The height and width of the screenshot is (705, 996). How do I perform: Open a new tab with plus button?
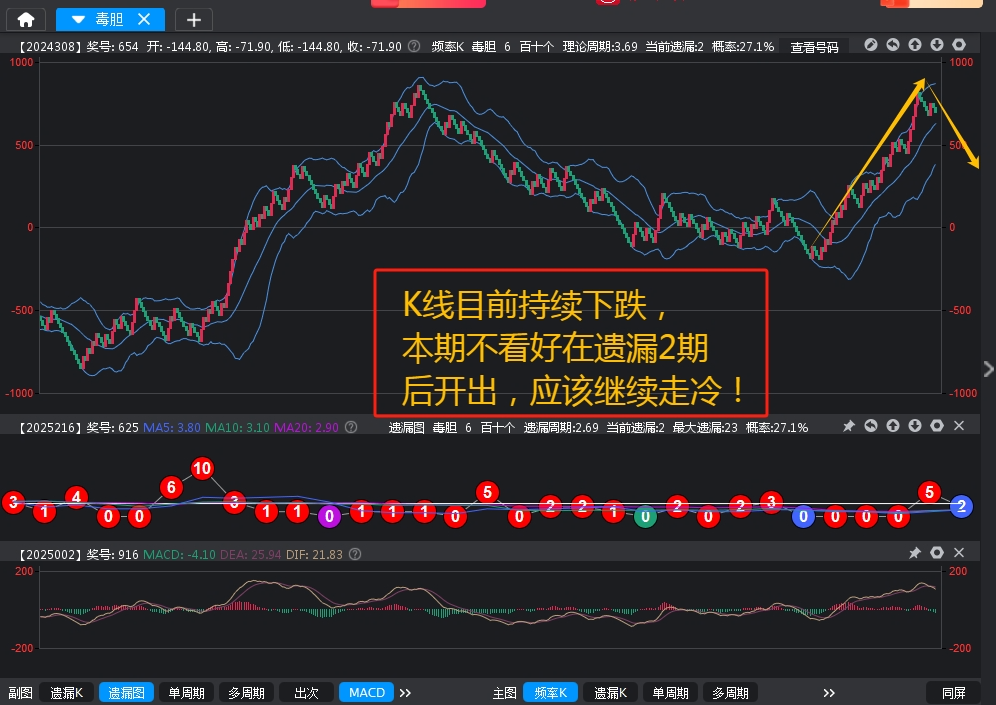(194, 19)
